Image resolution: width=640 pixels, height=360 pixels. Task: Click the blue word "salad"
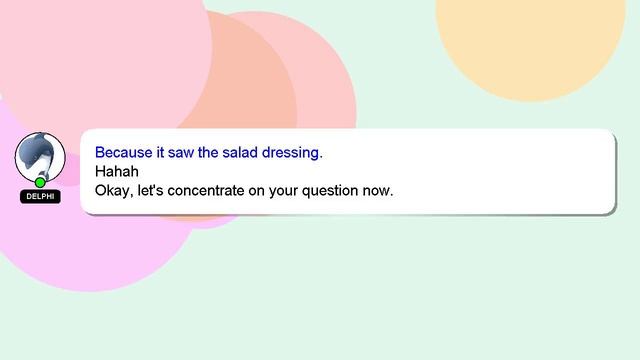click(x=240, y=152)
